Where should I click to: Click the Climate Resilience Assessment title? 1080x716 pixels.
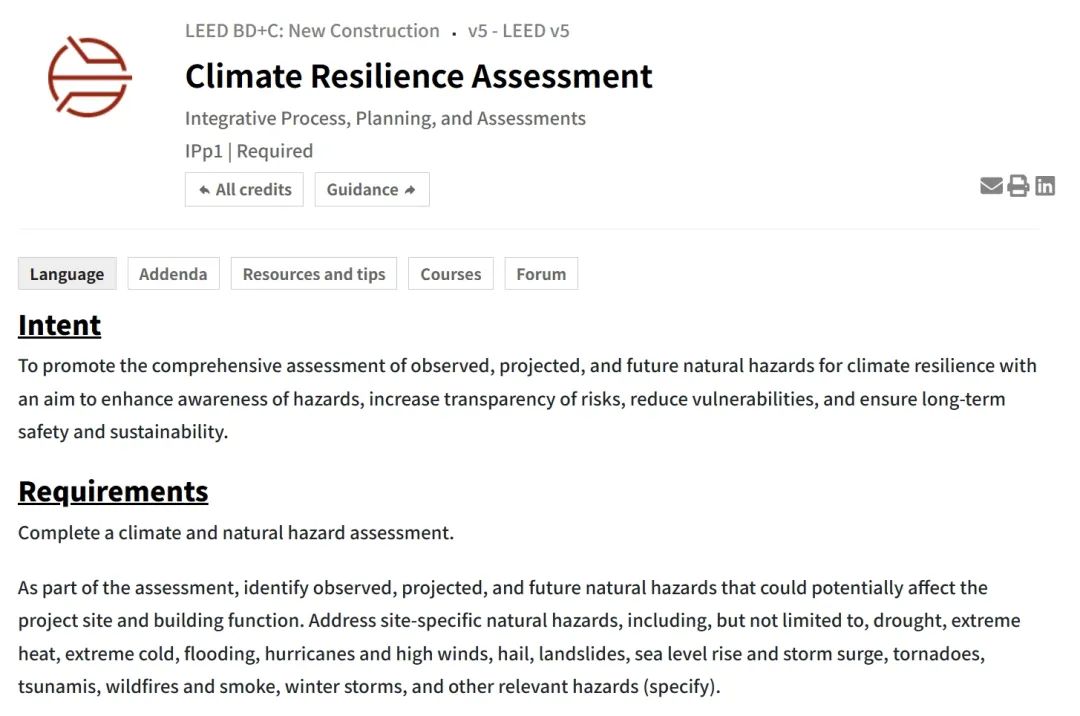[418, 76]
